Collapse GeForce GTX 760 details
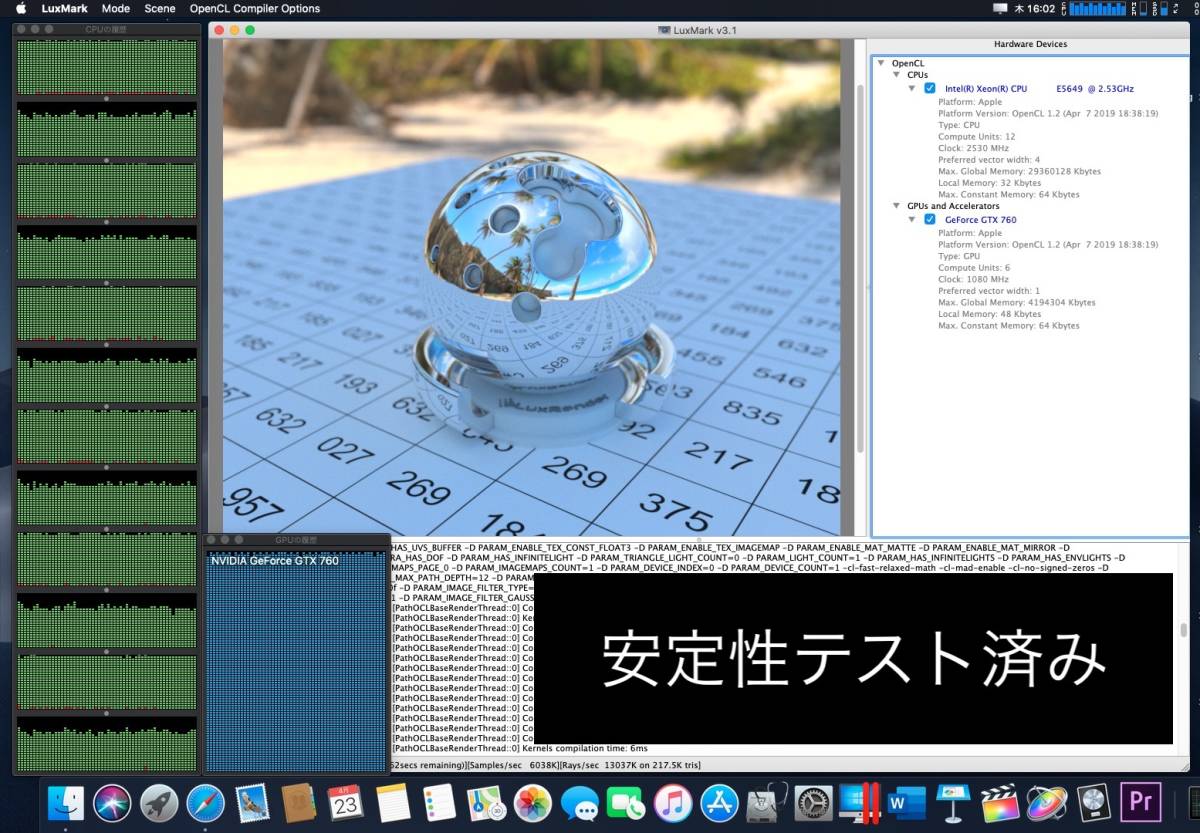Image resolution: width=1200 pixels, height=833 pixels. click(x=912, y=219)
